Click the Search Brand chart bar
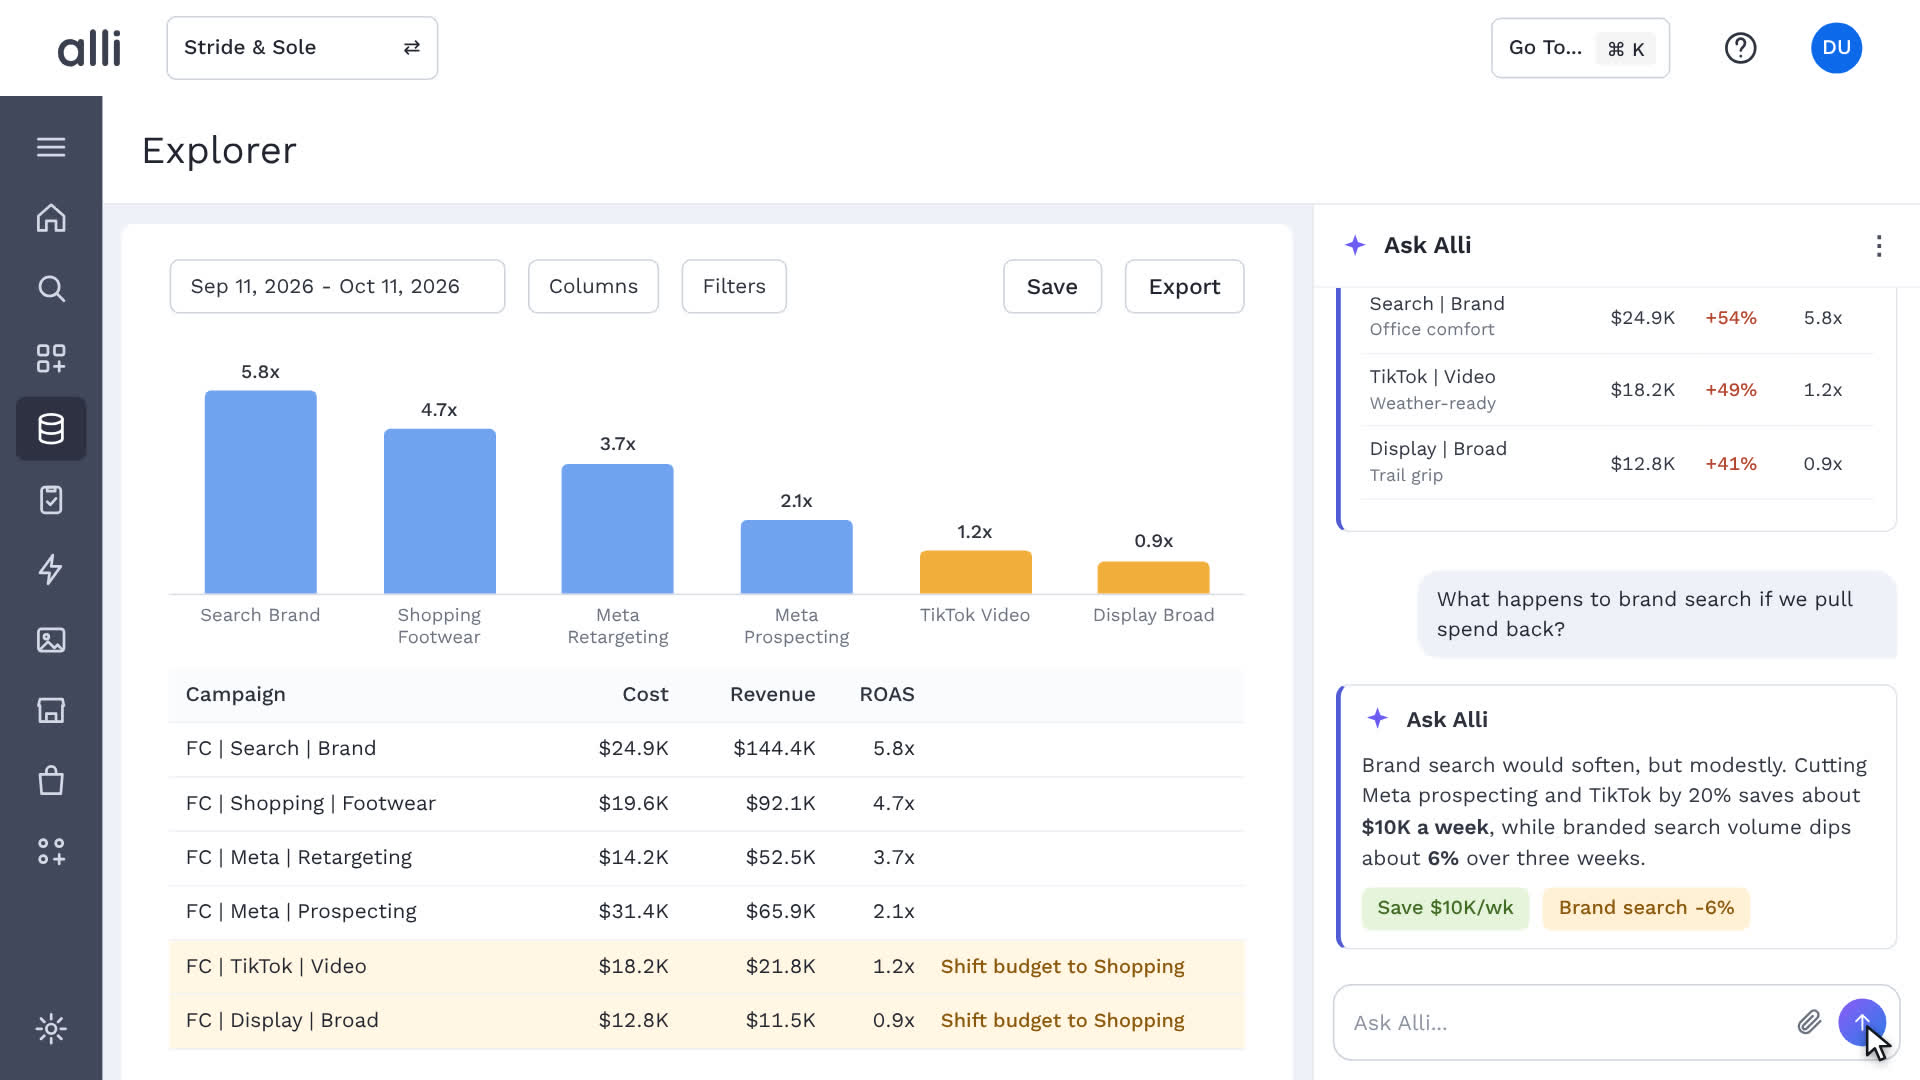This screenshot has width=1920, height=1080. pyautogui.click(x=260, y=492)
